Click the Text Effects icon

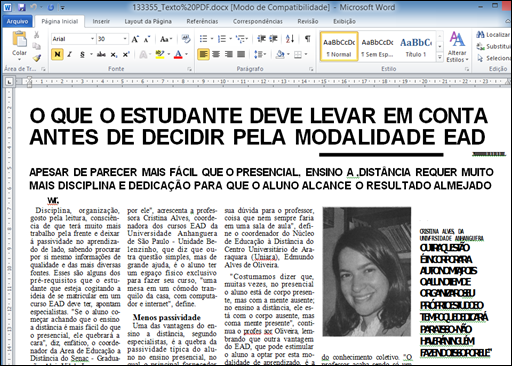tap(143, 54)
